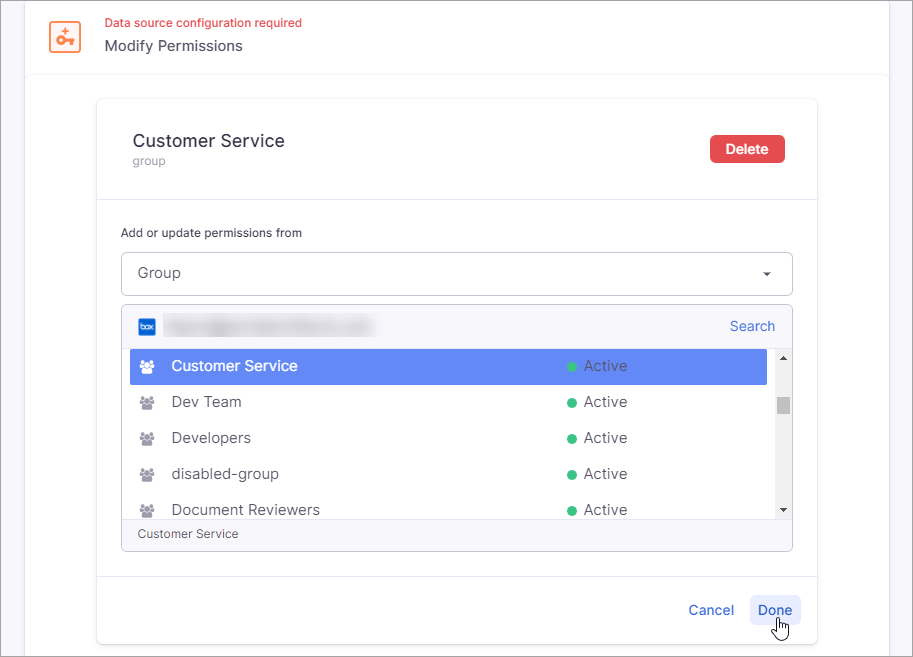
Task: Select Customer Service from the group list
Action: pos(235,366)
